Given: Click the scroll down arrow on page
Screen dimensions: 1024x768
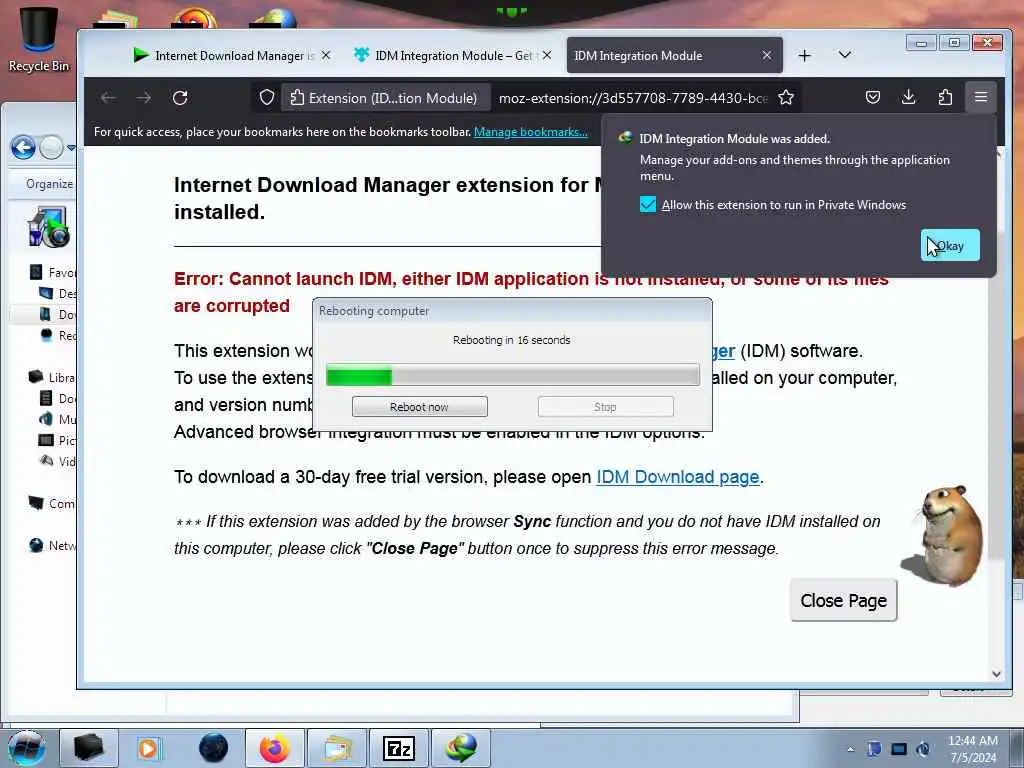Looking at the screenshot, I should tap(996, 674).
